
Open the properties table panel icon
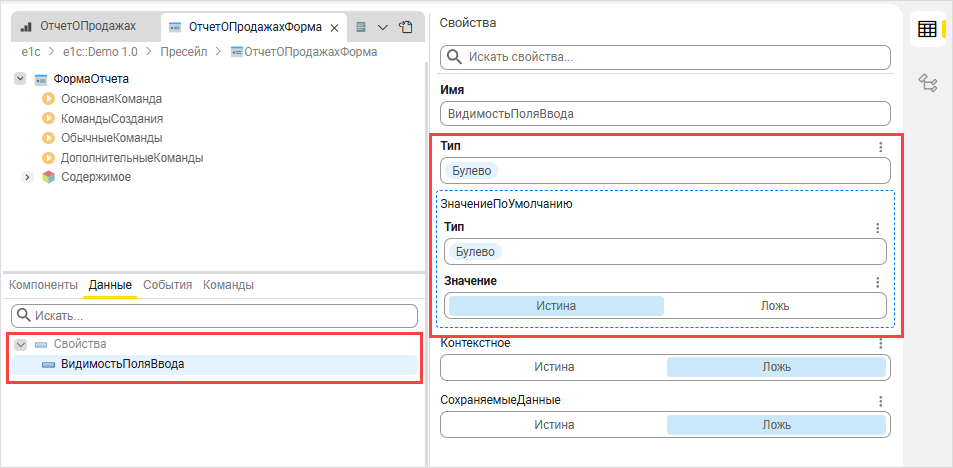click(x=927, y=29)
